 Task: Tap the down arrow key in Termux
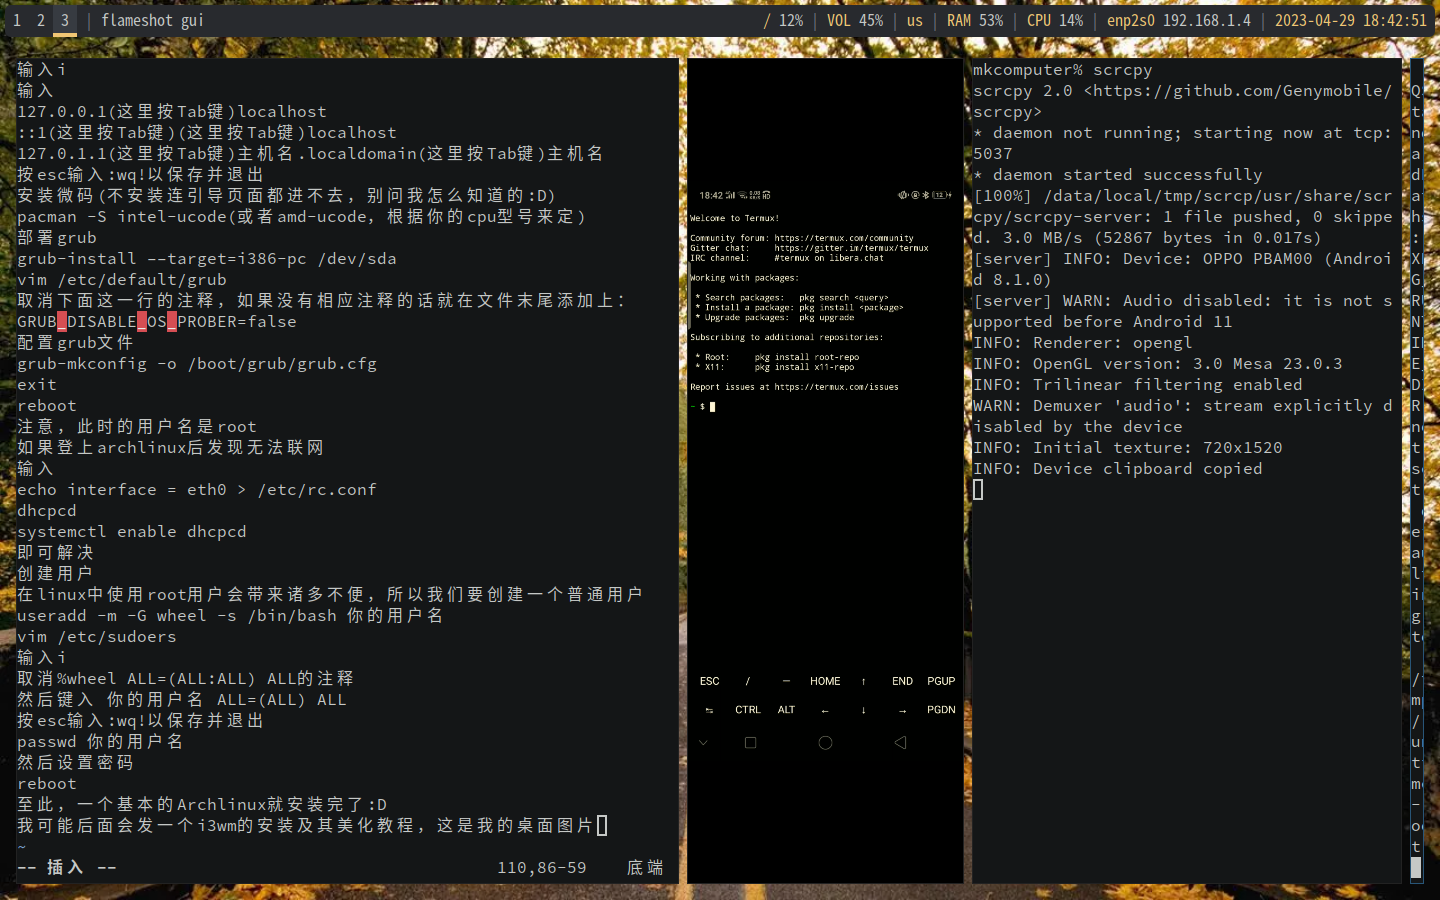coord(863,710)
